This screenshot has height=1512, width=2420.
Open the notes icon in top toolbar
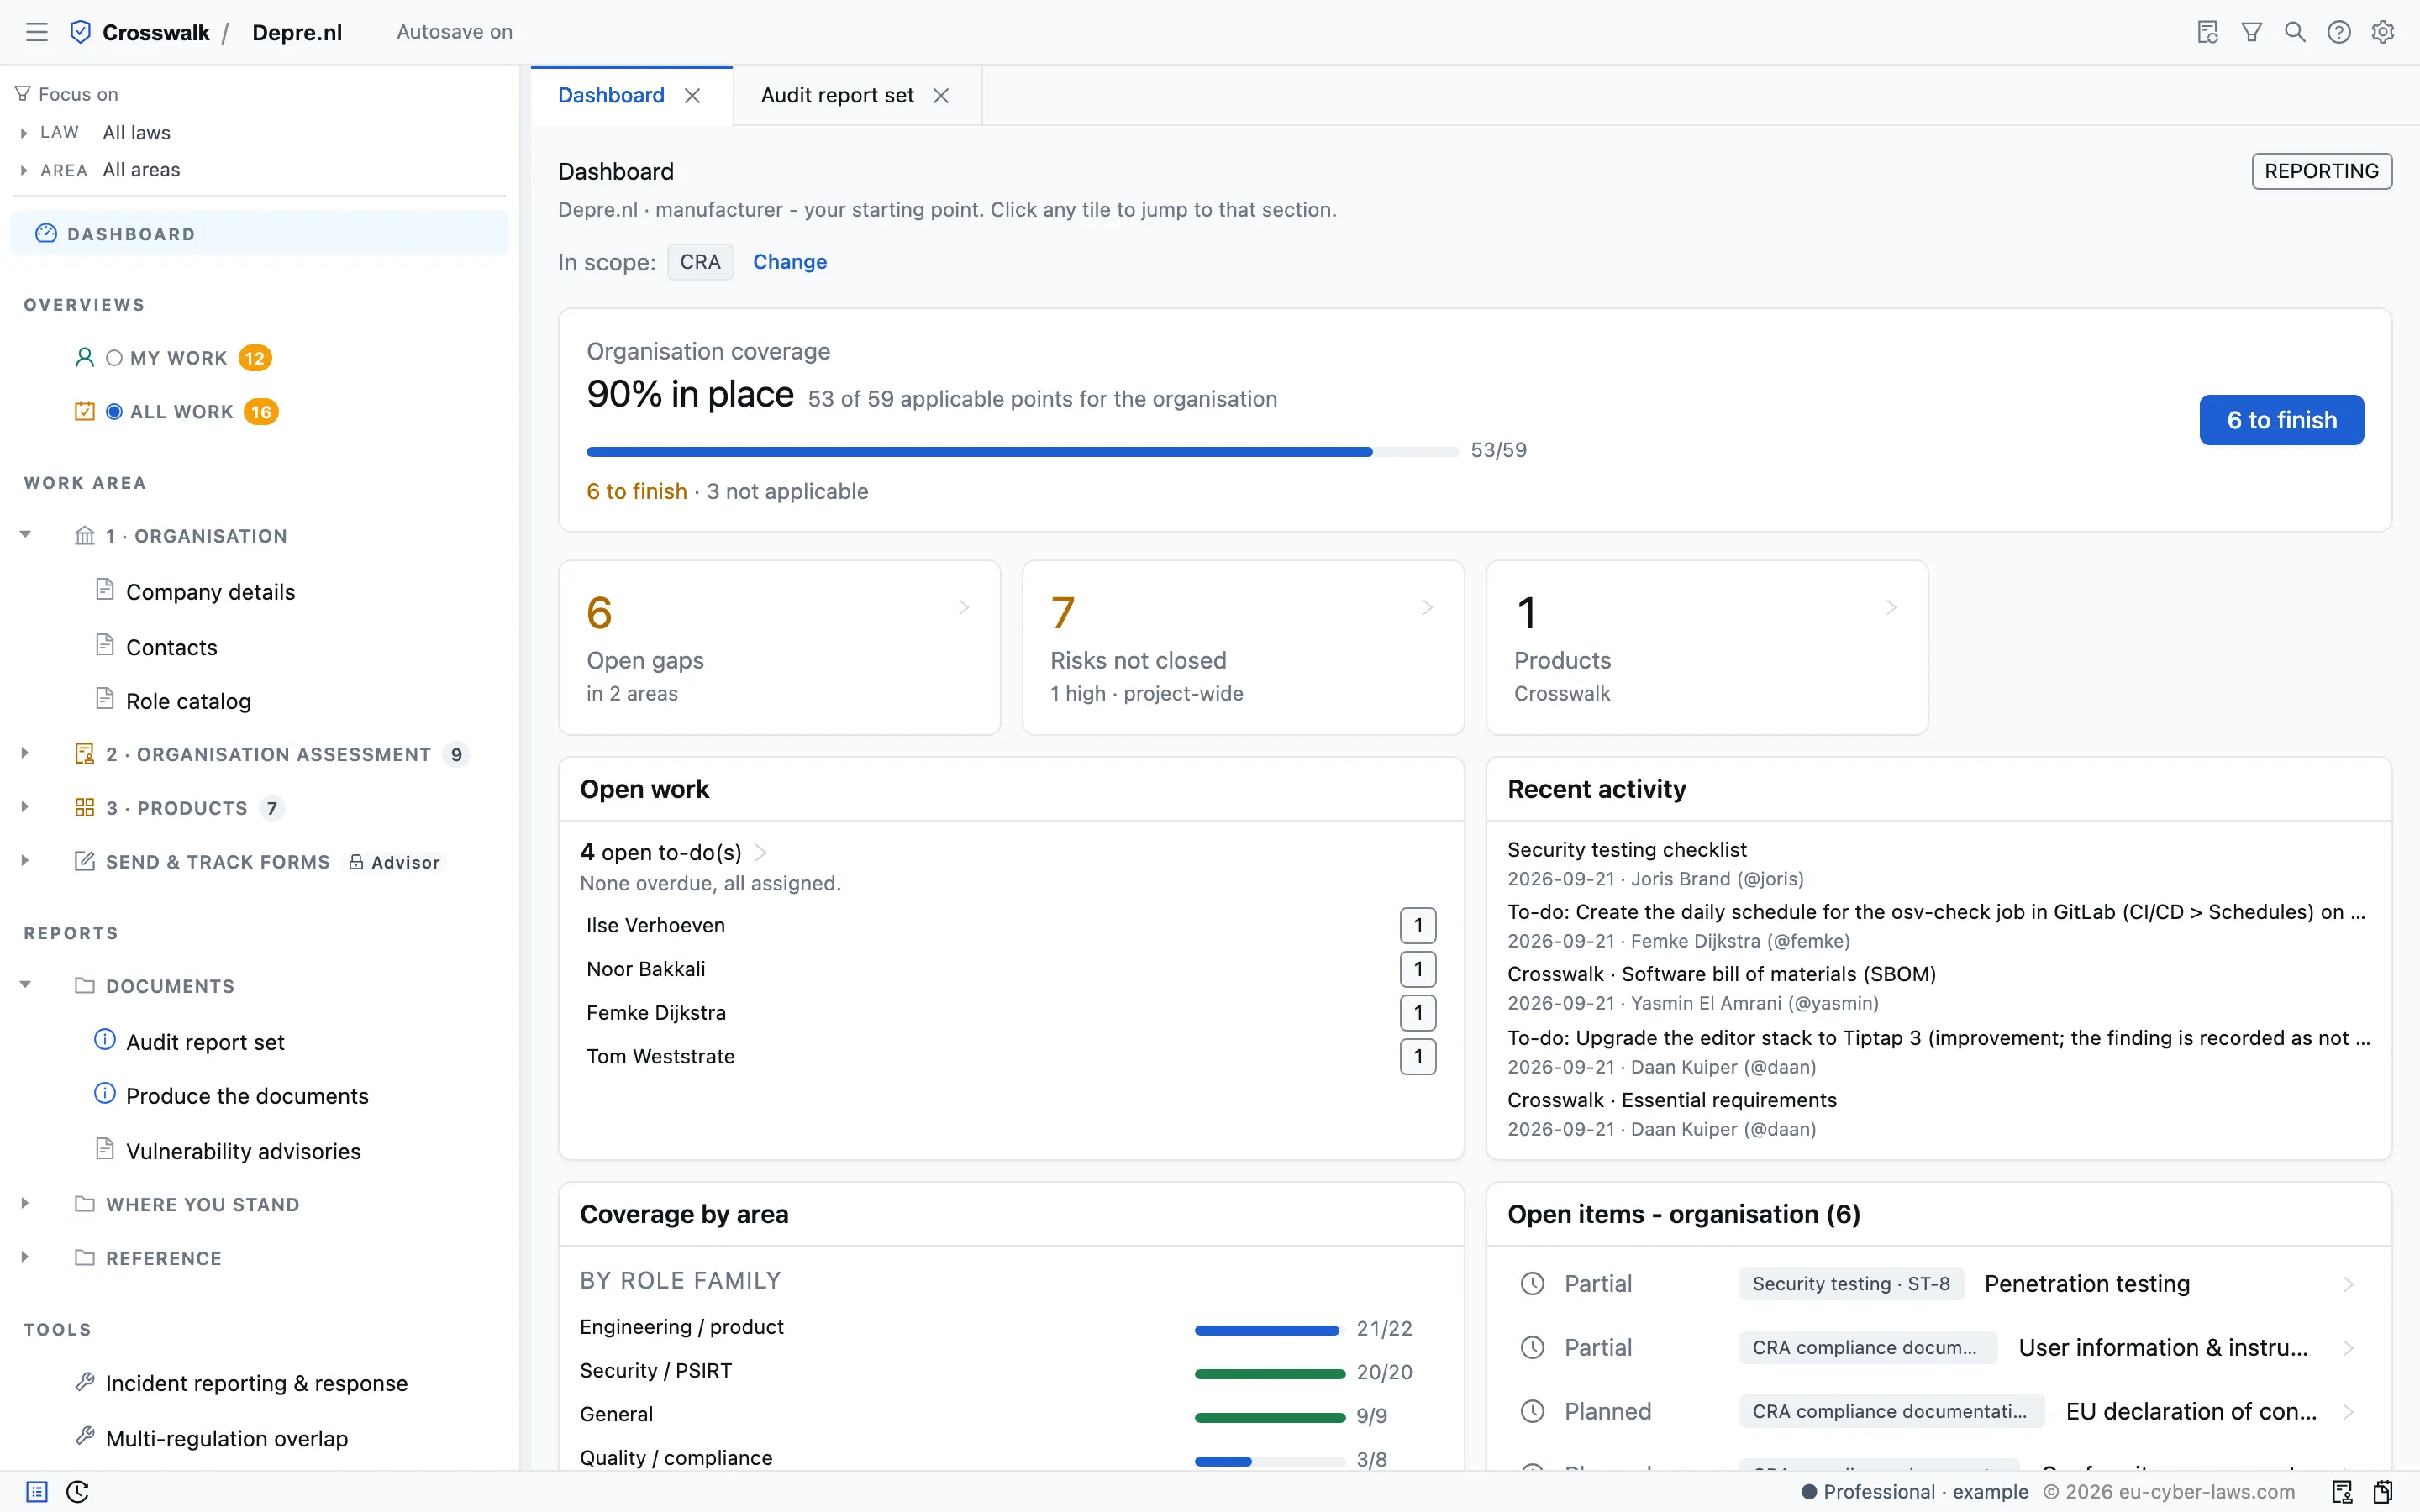(x=2208, y=32)
